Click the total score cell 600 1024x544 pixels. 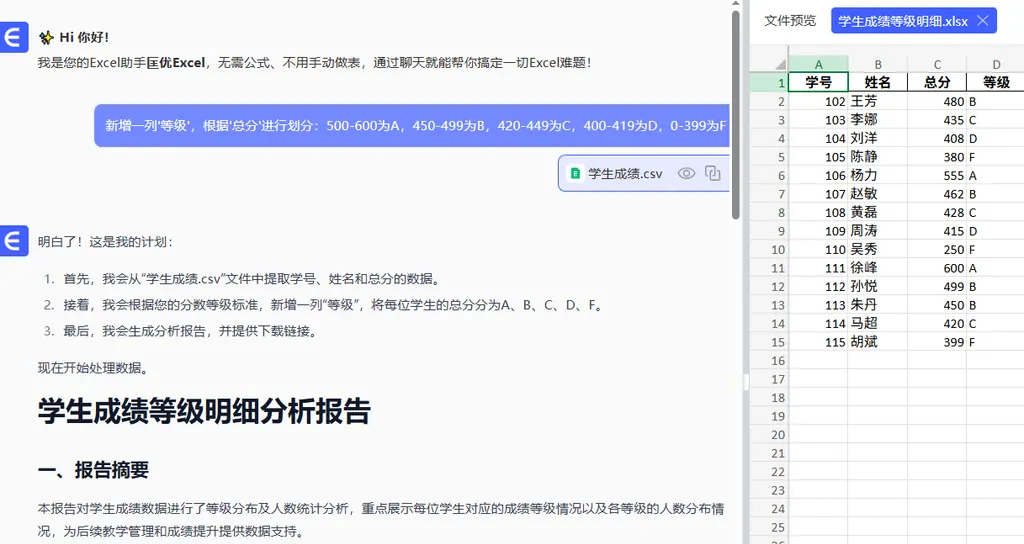tap(937, 268)
